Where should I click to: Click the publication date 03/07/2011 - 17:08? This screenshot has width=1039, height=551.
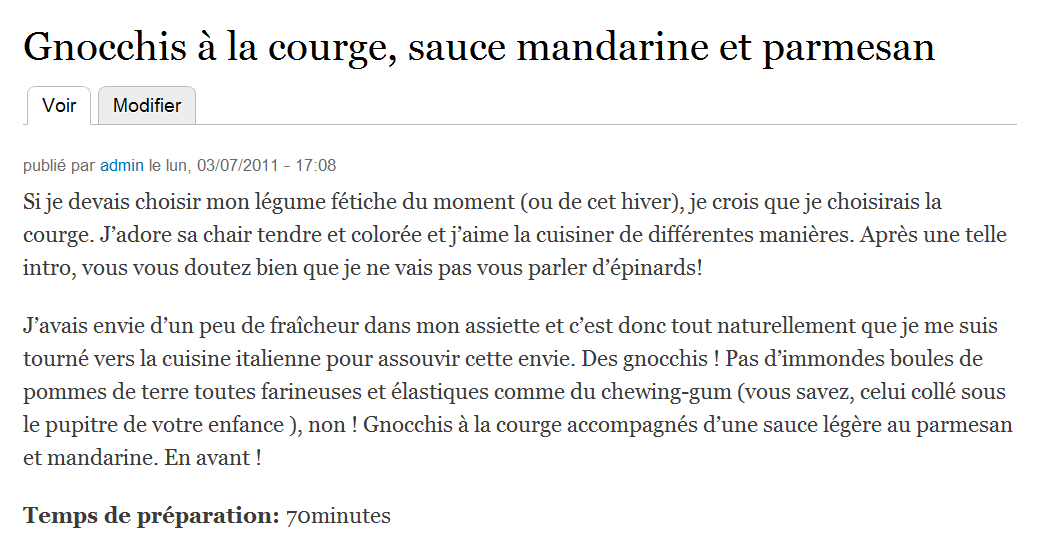tap(266, 165)
